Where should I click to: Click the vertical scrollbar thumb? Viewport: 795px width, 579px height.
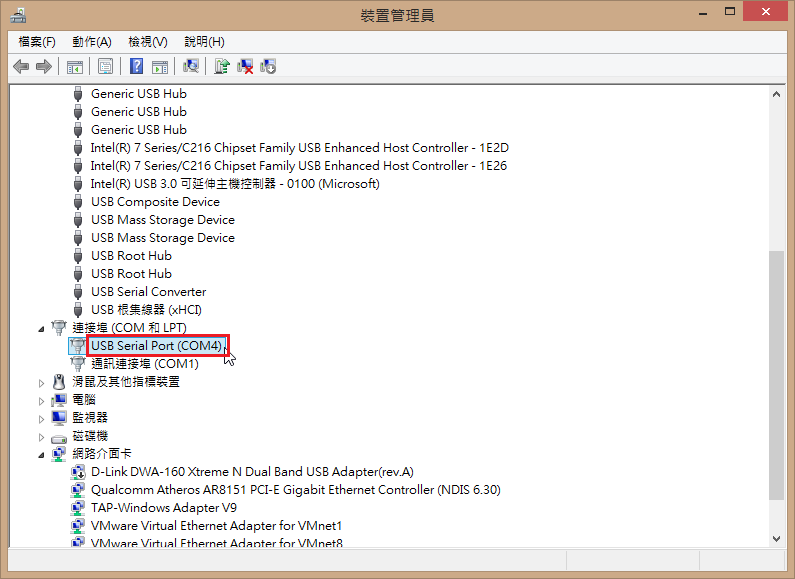click(776, 375)
